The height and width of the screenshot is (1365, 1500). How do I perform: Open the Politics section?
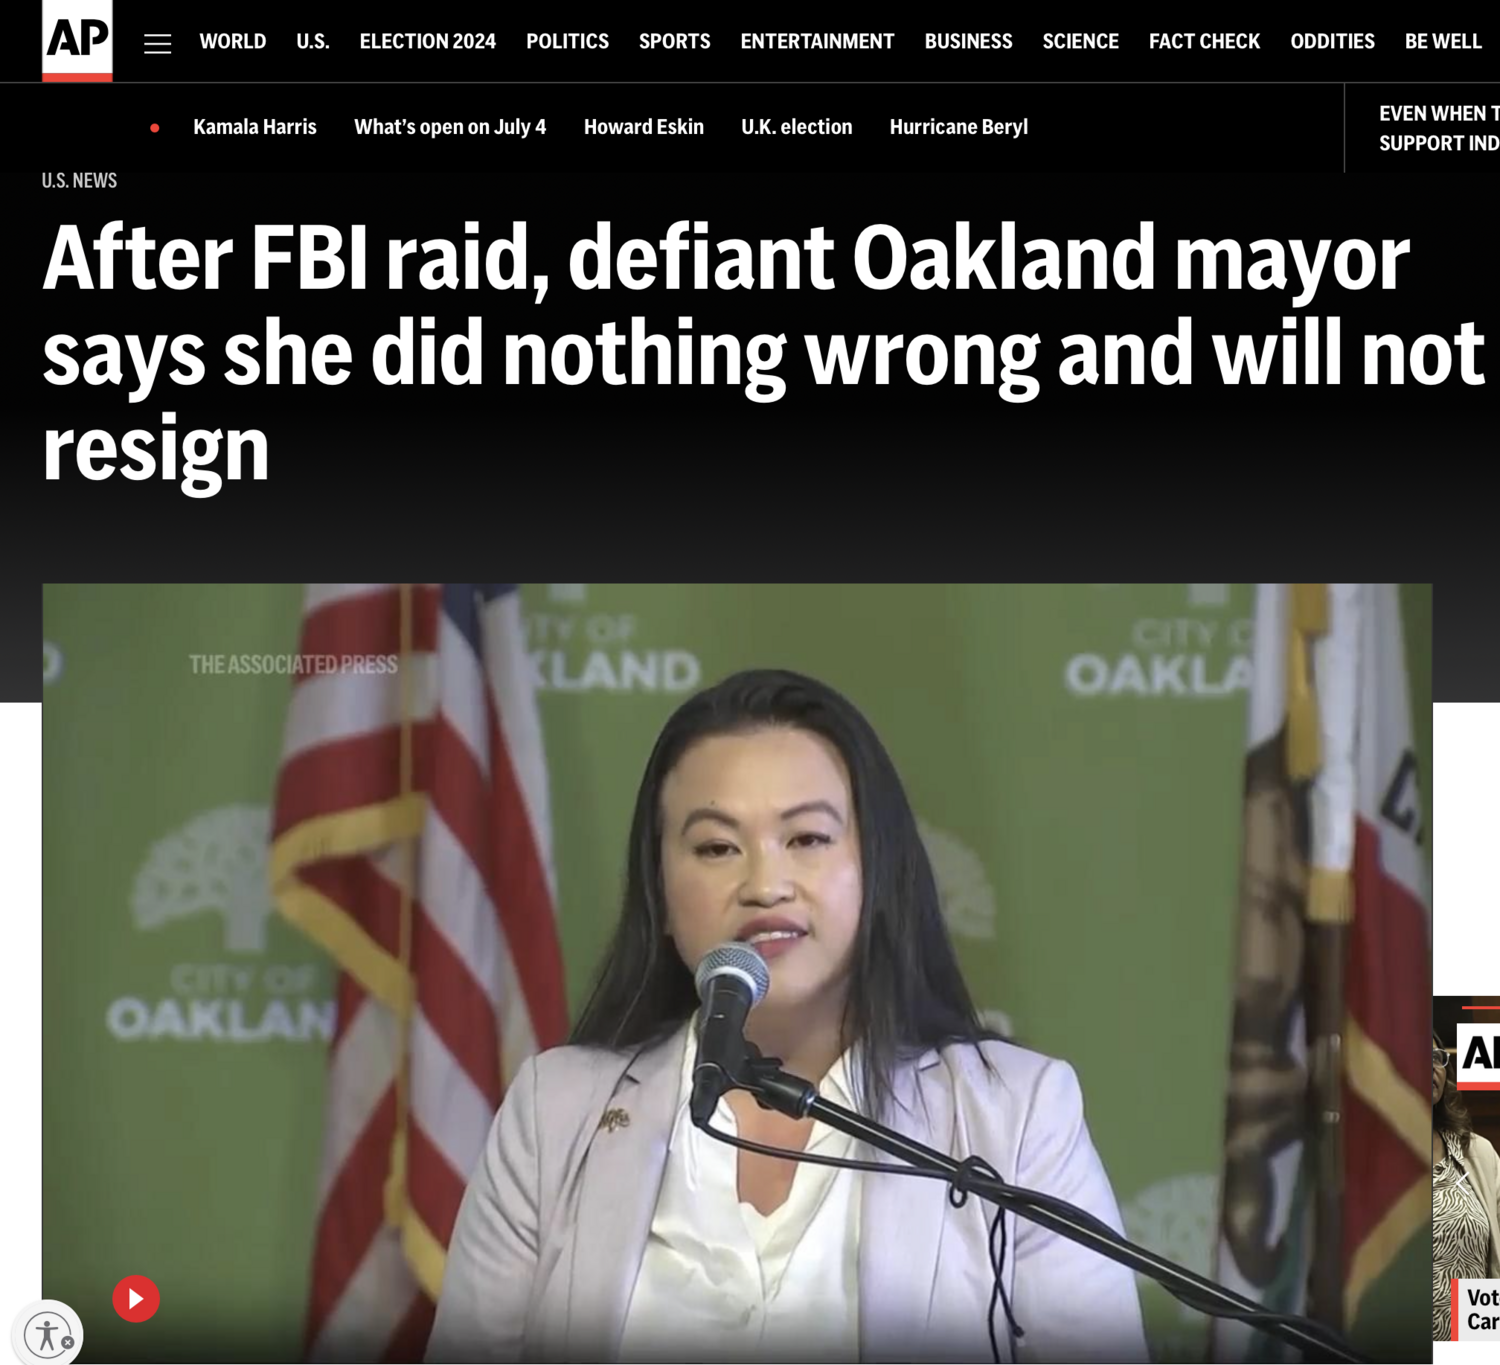pos(567,41)
